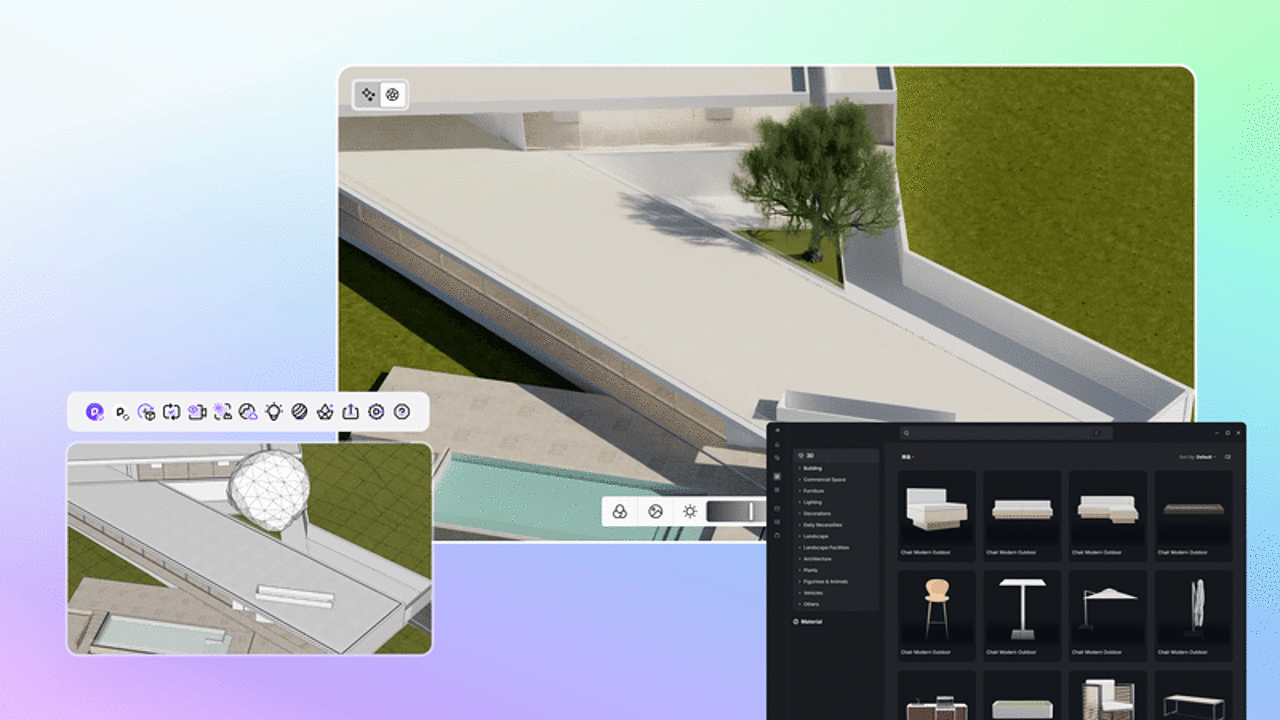
Task: Expand the Building category
Action: 810,468
